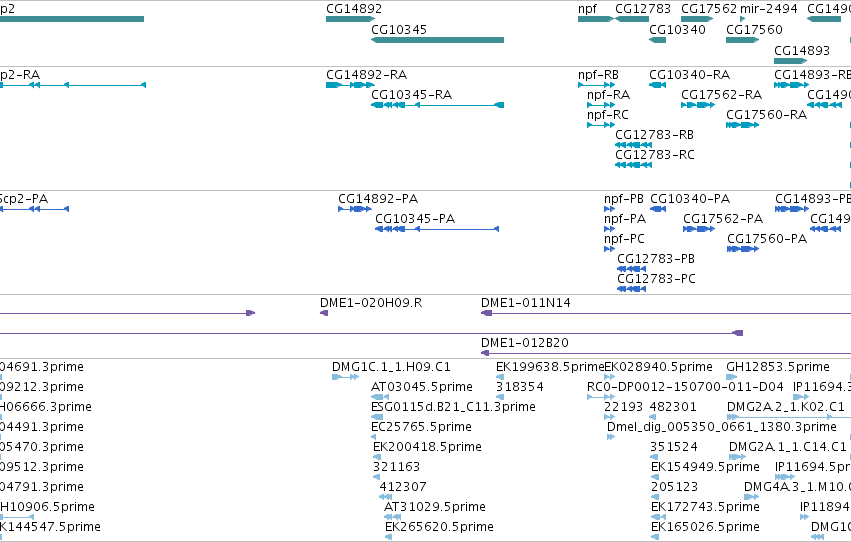Click RC0-DP0012-150700-011-D04 feature
The image size is (851, 542).
click(601, 397)
